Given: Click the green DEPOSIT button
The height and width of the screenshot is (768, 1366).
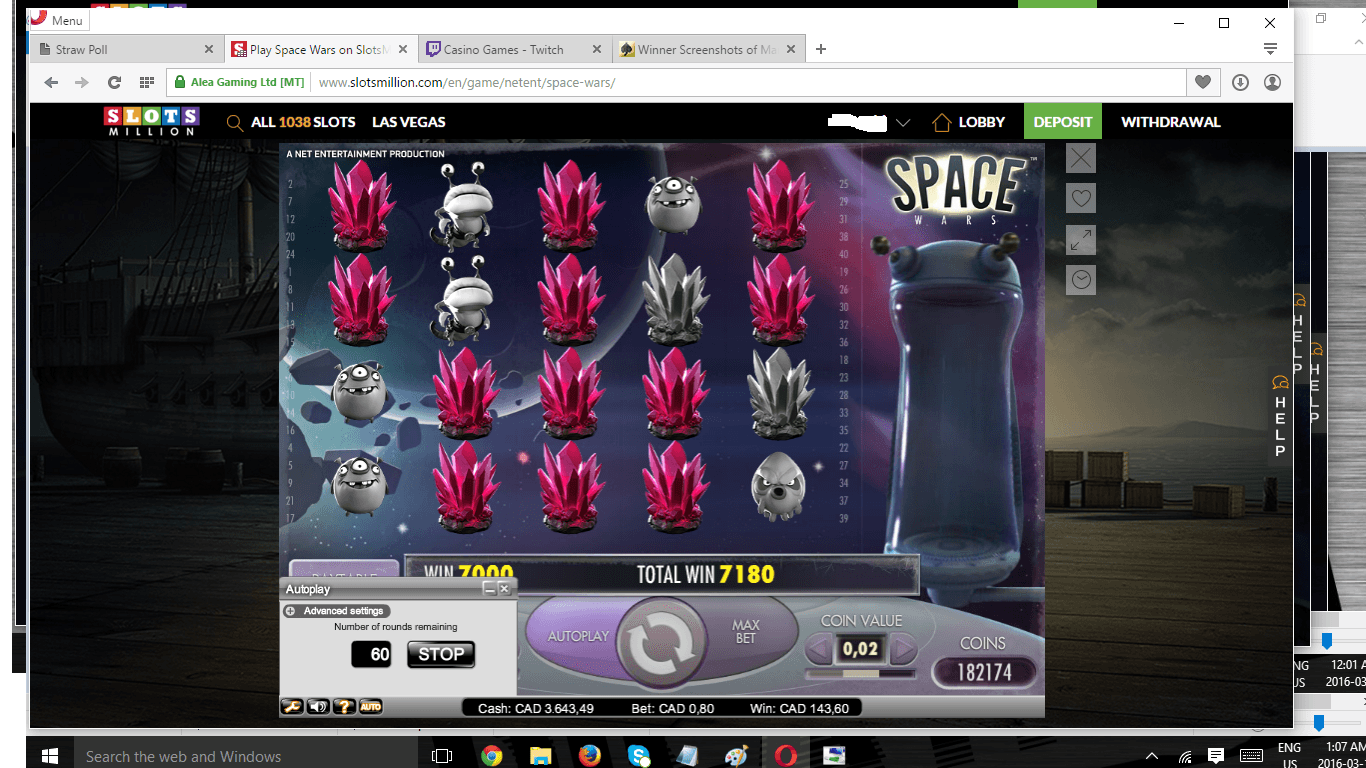Looking at the screenshot, I should (1063, 122).
